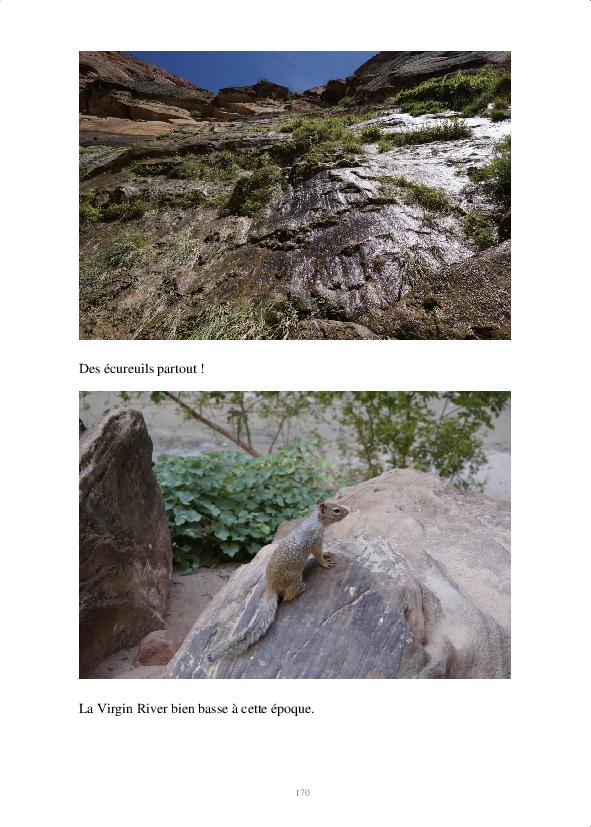Viewport: 591px width, 827px height.
Task: Select the canyon cliff photo at top
Action: click(295, 195)
